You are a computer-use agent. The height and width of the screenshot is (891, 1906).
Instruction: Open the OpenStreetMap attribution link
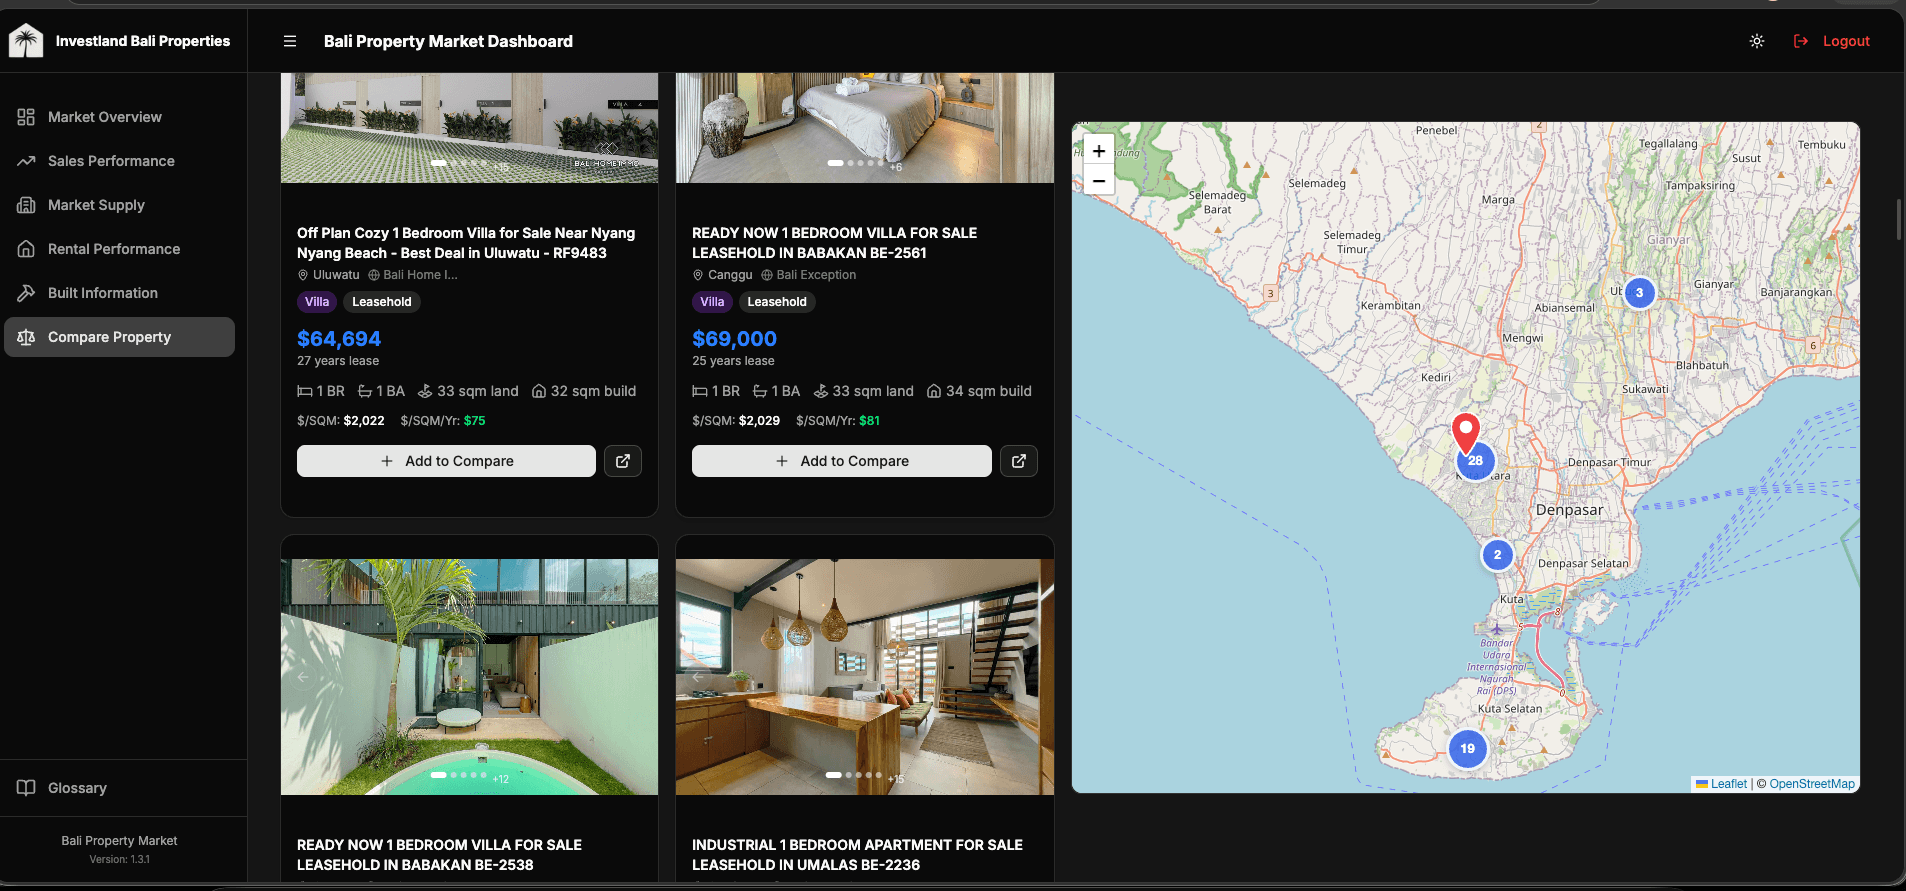click(x=1811, y=784)
